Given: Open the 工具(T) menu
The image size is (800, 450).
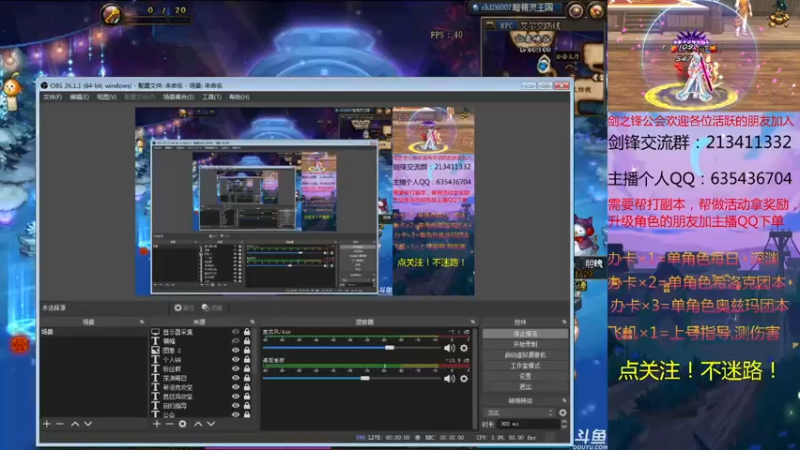Looking at the screenshot, I should pyautogui.click(x=212, y=97).
